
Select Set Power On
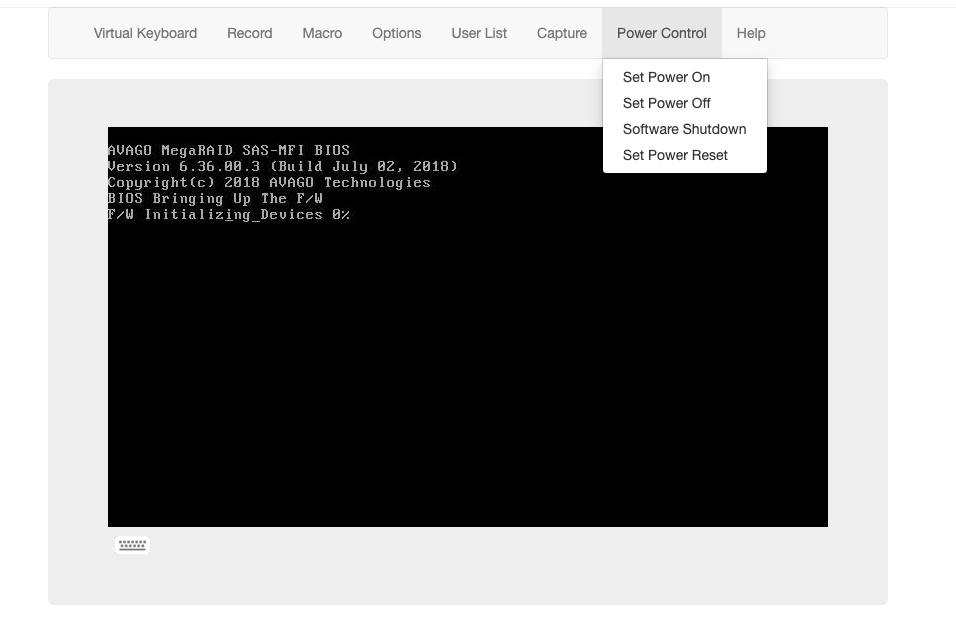666,77
